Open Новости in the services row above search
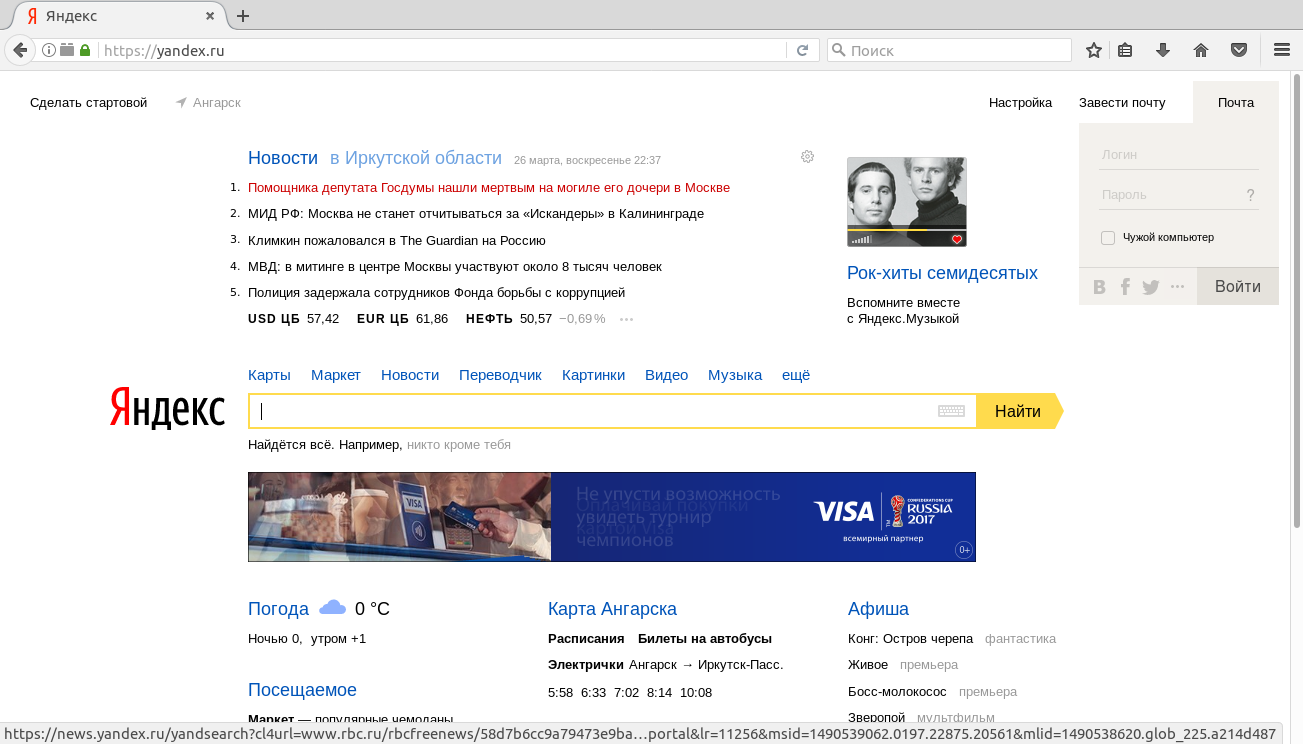Image resolution: width=1303 pixels, height=744 pixels. (410, 375)
